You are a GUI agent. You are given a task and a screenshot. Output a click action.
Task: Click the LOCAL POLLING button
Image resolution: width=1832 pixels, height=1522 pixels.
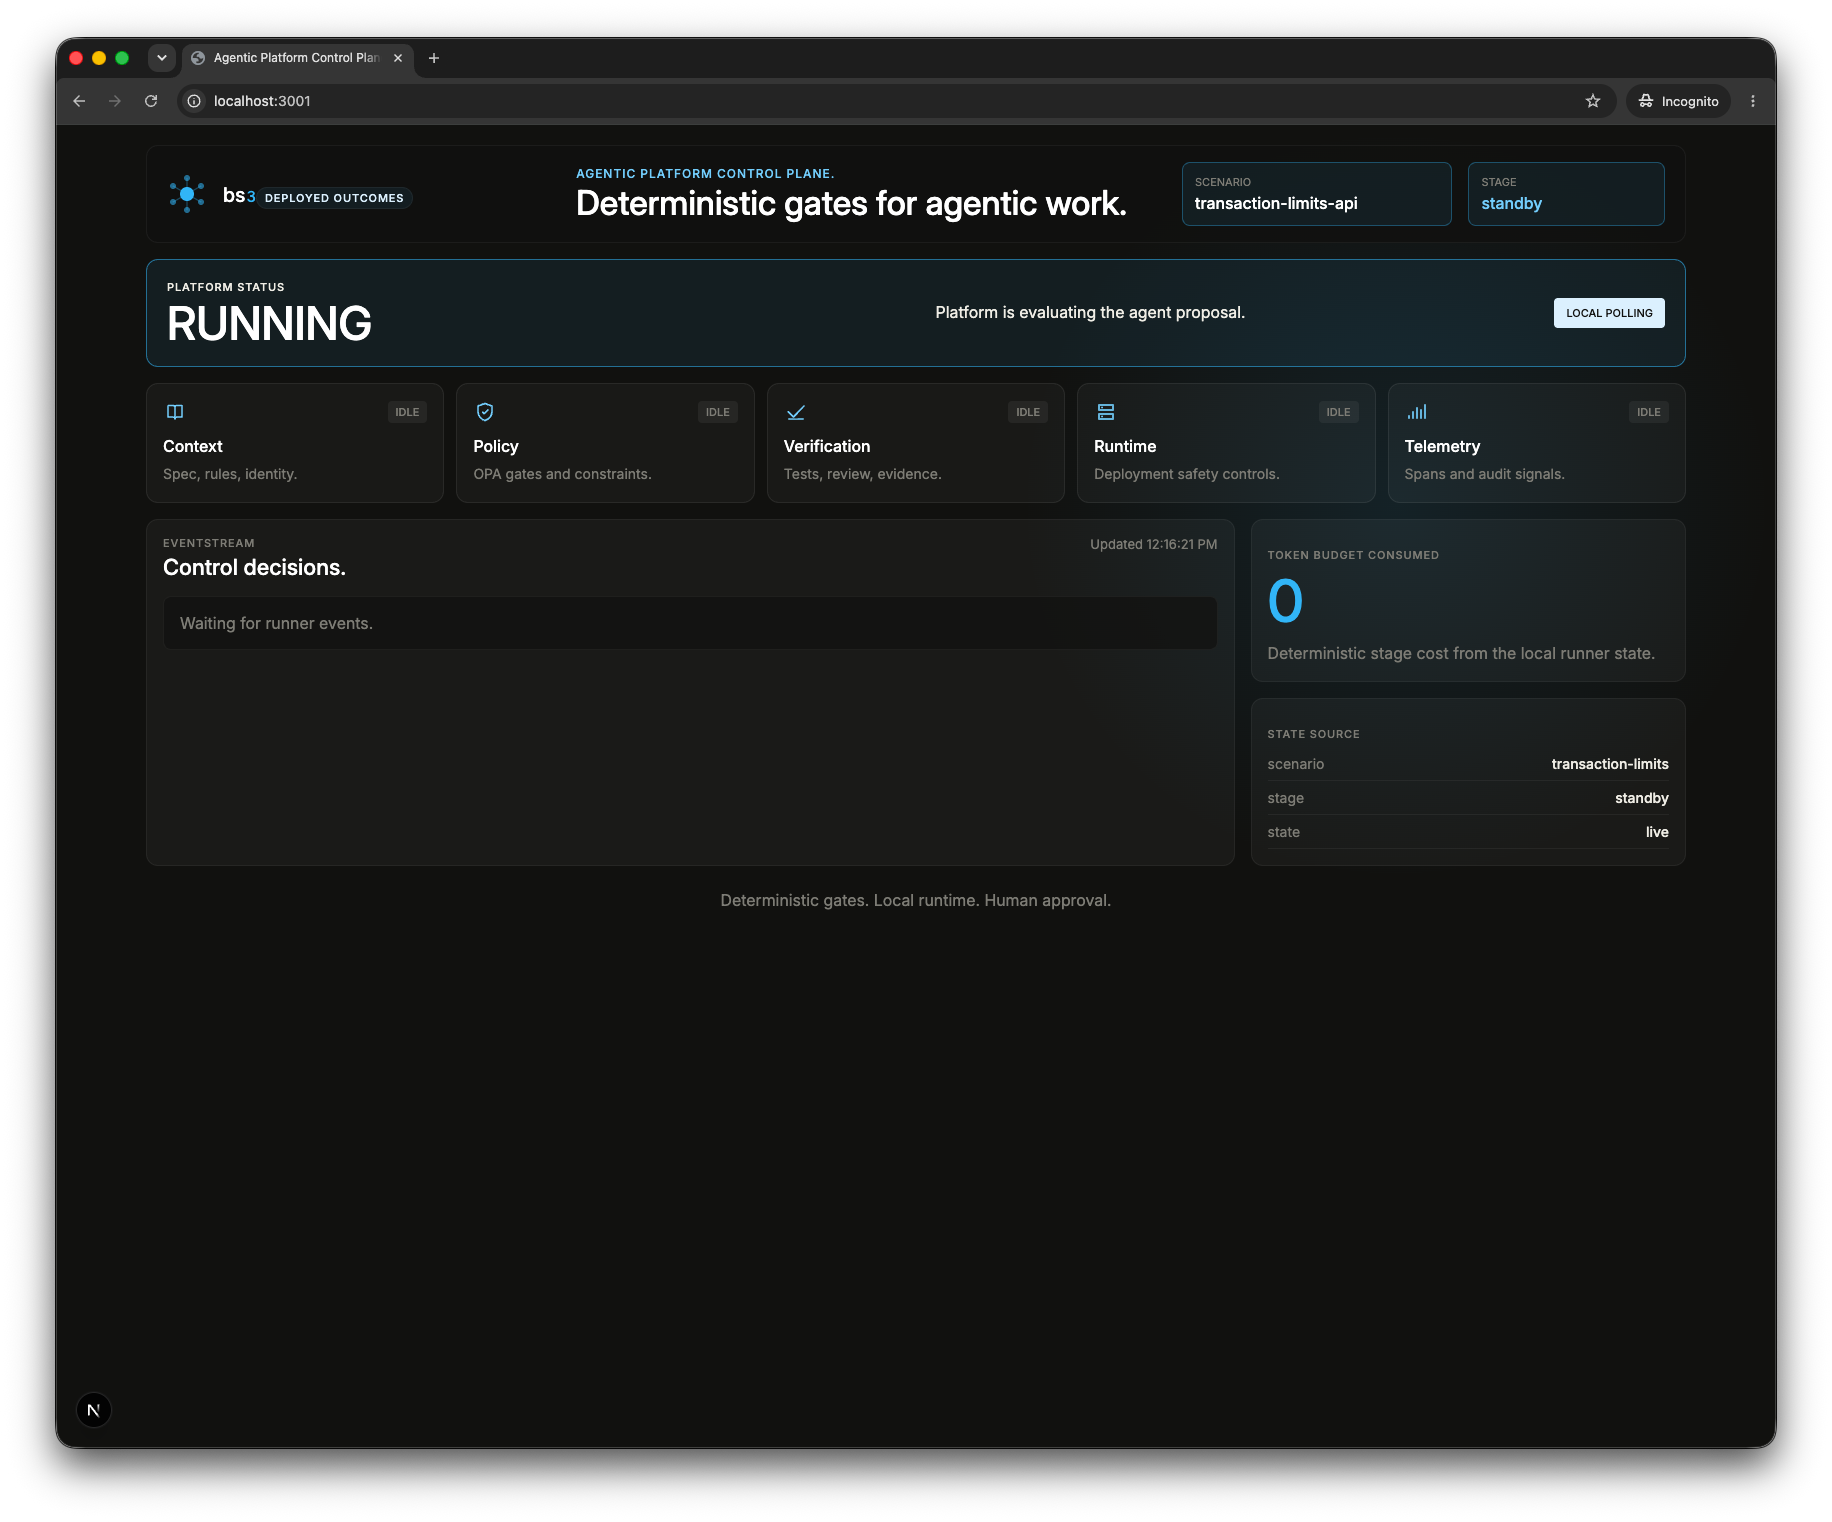point(1609,313)
